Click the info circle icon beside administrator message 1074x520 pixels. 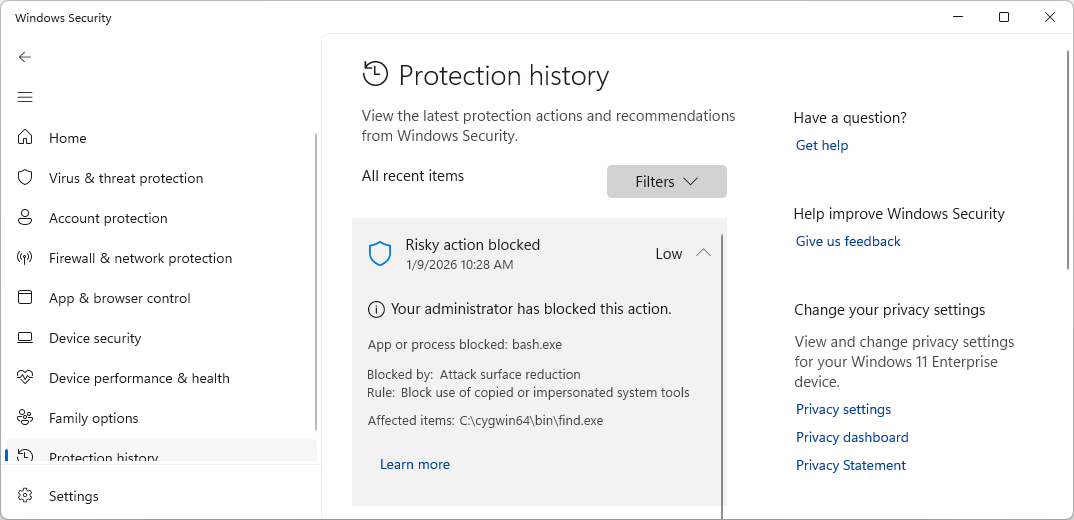pyautogui.click(x=376, y=310)
